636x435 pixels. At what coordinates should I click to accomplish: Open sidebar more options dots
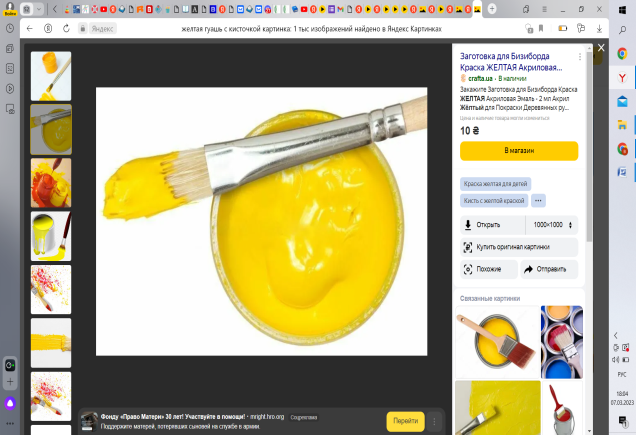(10, 423)
